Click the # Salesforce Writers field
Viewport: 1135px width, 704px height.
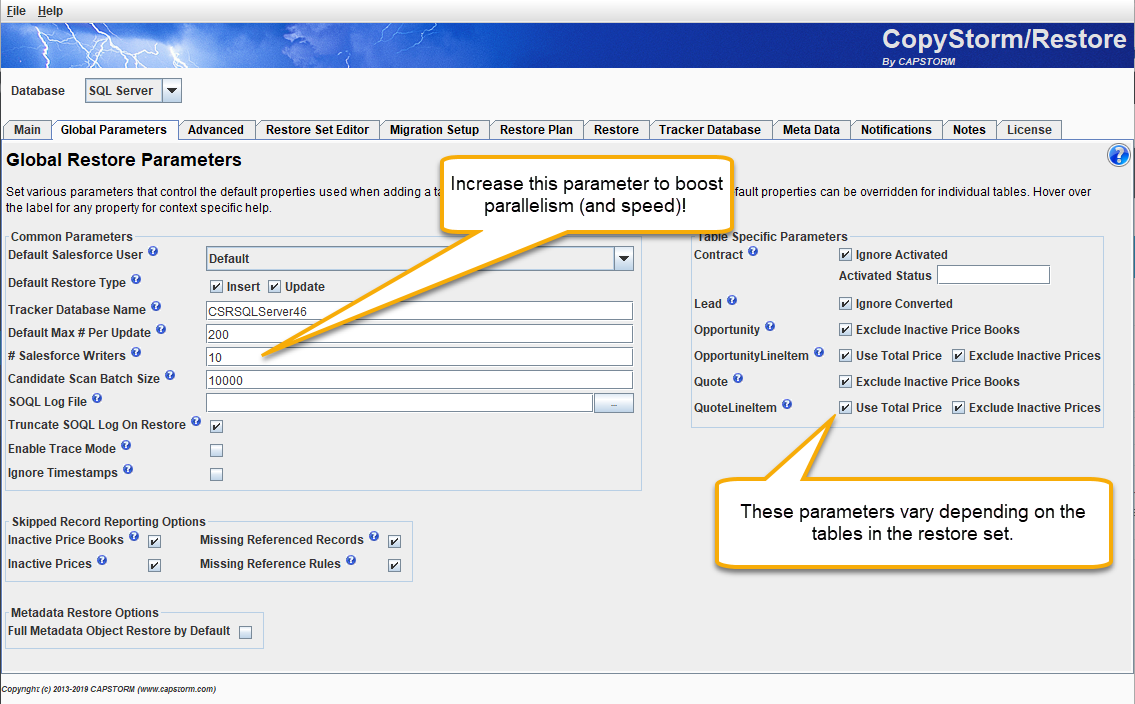click(x=419, y=357)
